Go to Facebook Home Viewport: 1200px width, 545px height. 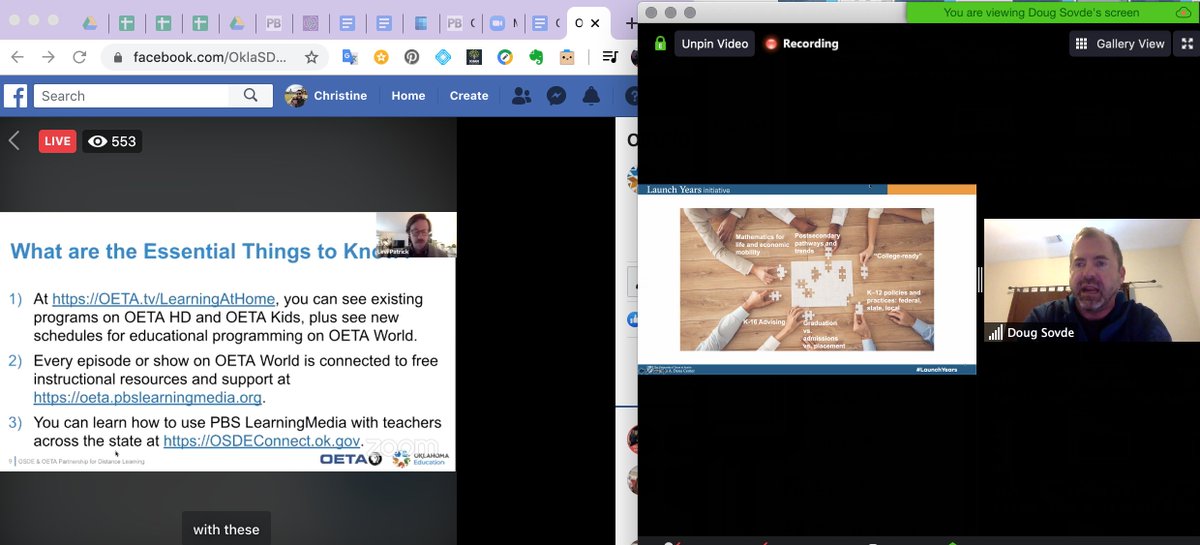coord(408,96)
